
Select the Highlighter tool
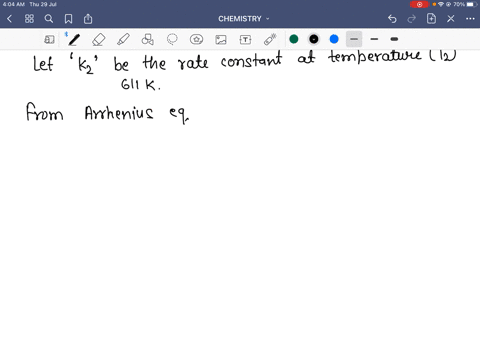coord(123,39)
